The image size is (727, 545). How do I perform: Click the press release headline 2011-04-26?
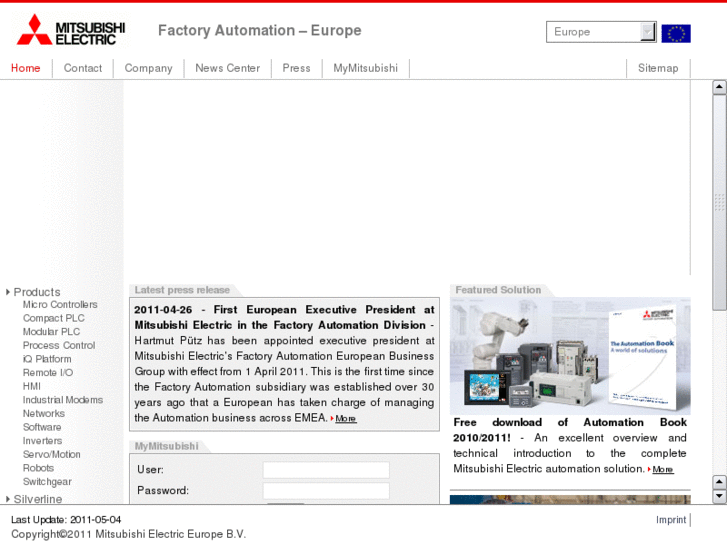284,317
